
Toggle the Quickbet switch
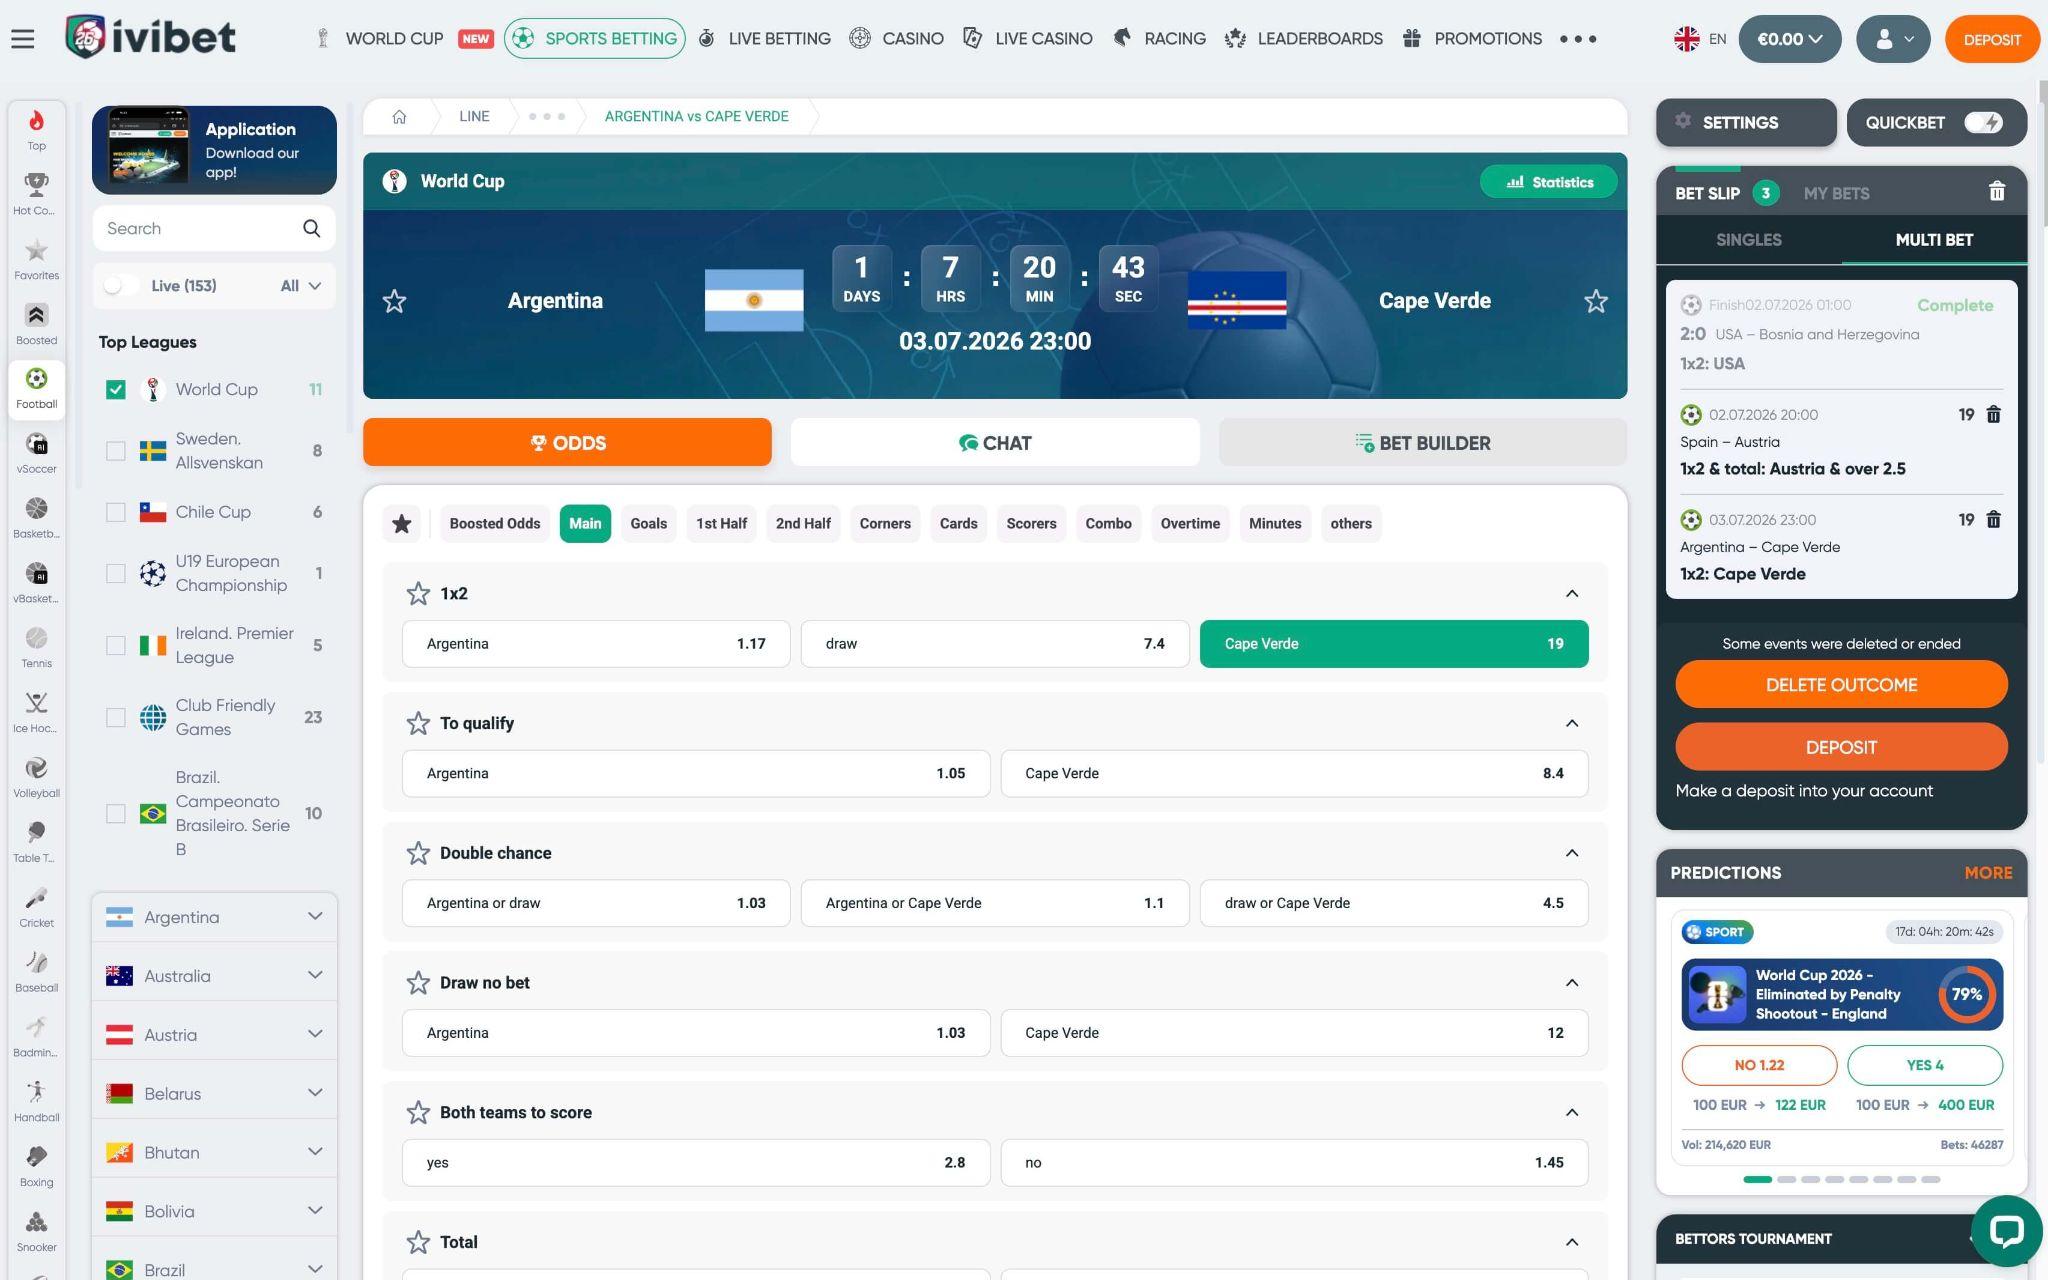click(x=1982, y=122)
